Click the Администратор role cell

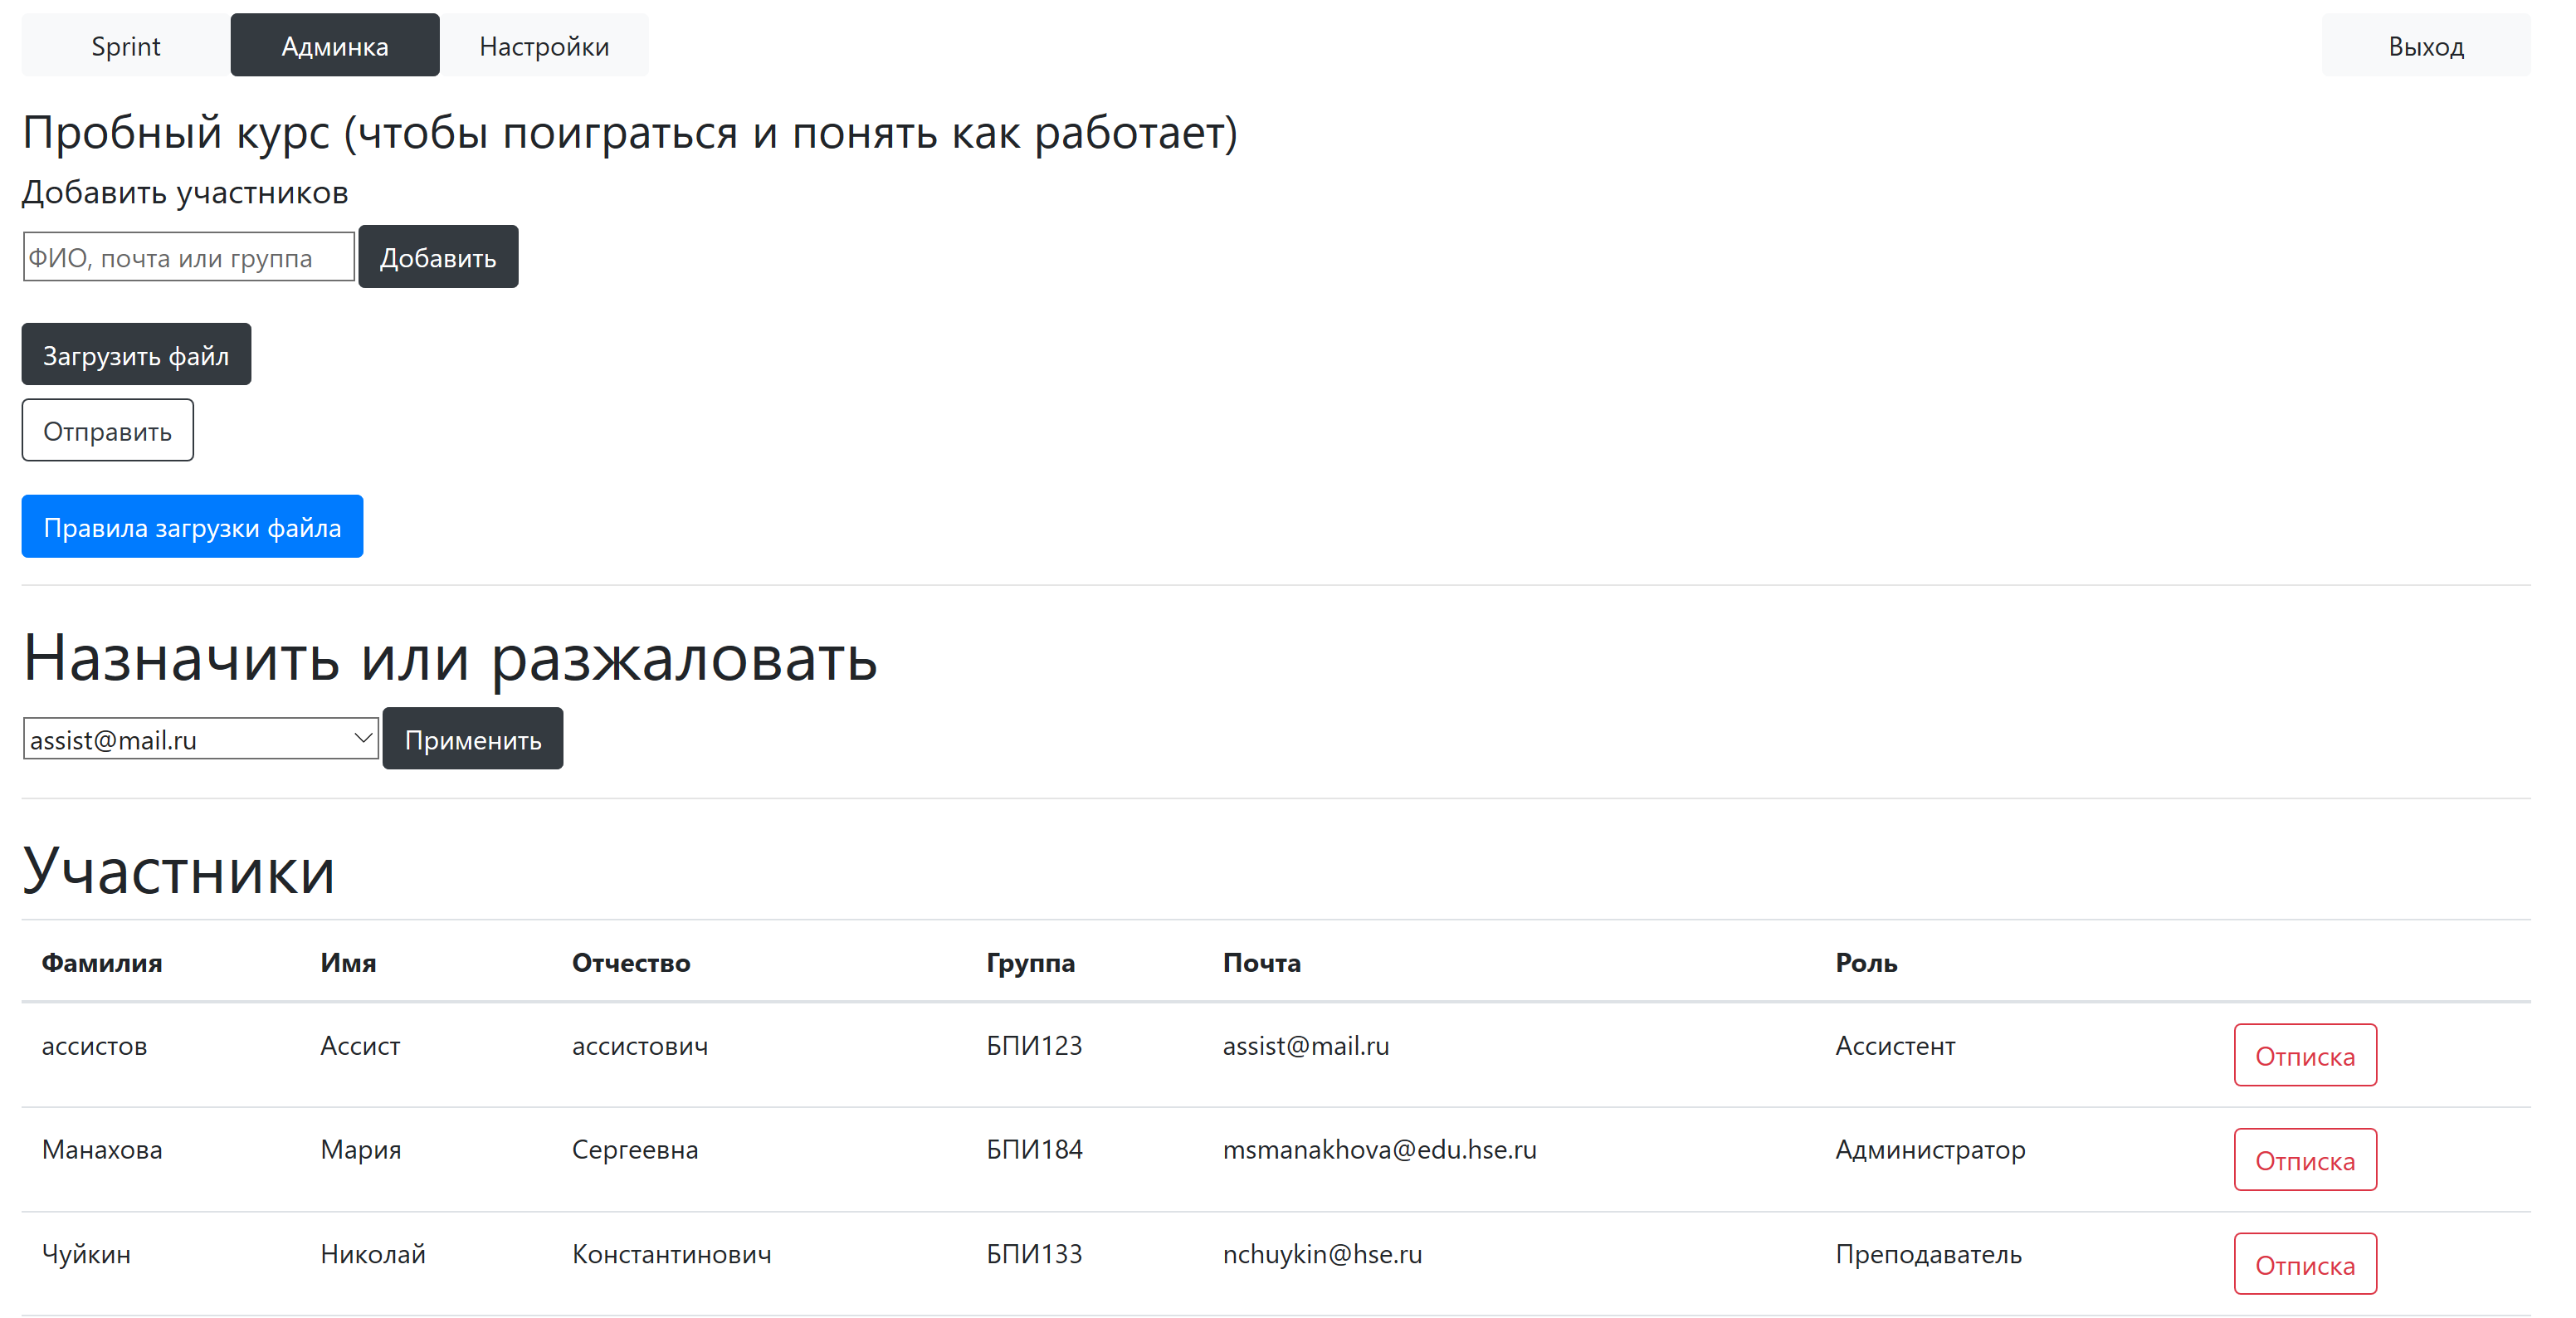coord(1930,1150)
